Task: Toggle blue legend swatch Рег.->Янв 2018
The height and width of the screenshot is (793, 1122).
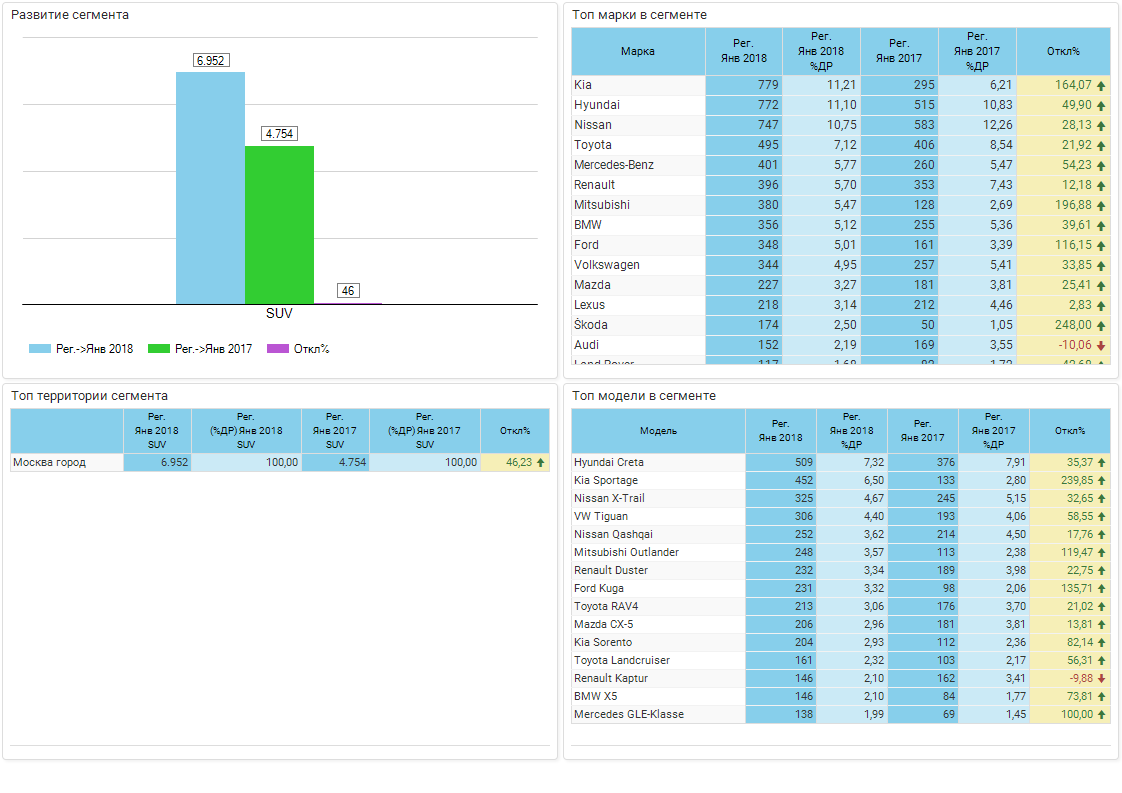Action: (39, 349)
